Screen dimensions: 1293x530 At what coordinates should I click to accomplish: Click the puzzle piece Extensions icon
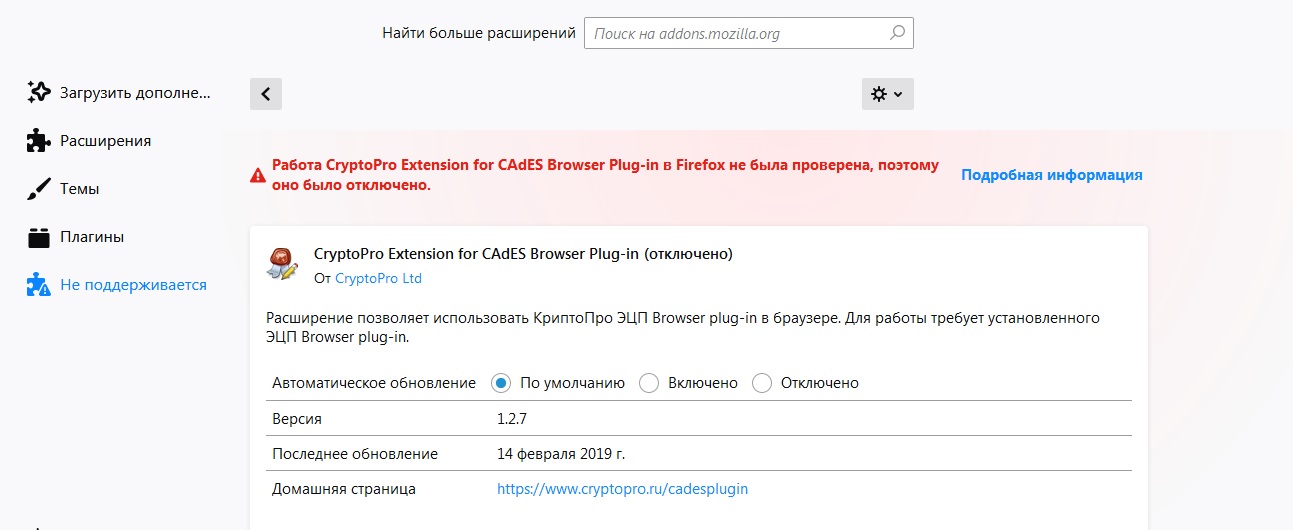(x=38, y=141)
